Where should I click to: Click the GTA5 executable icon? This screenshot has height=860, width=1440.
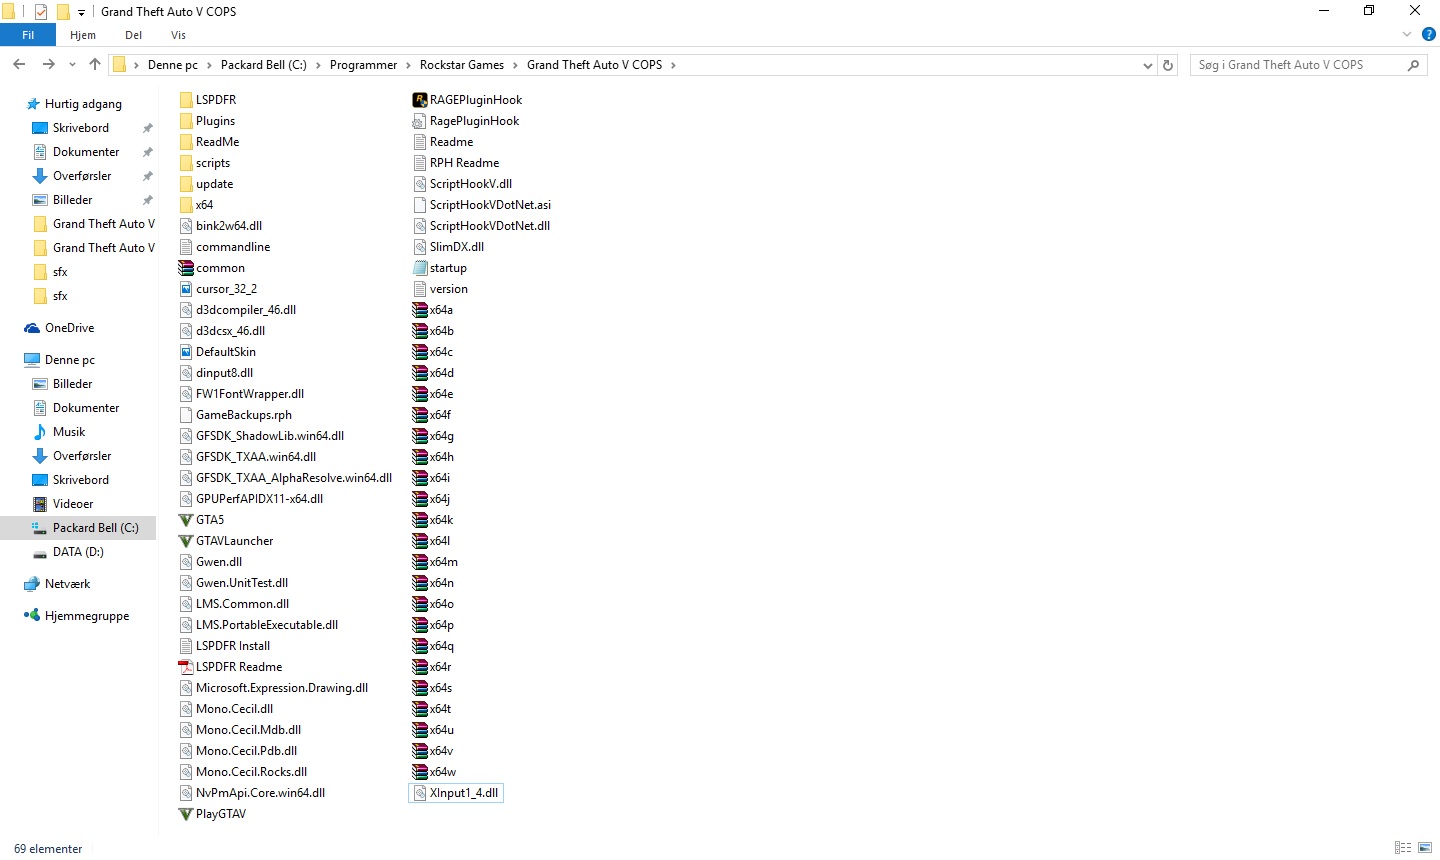pyautogui.click(x=186, y=520)
